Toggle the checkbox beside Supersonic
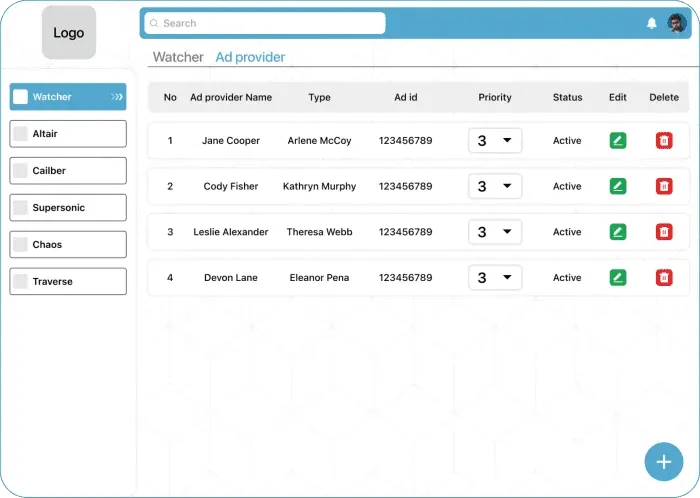This screenshot has height=498, width=700. coord(20,208)
